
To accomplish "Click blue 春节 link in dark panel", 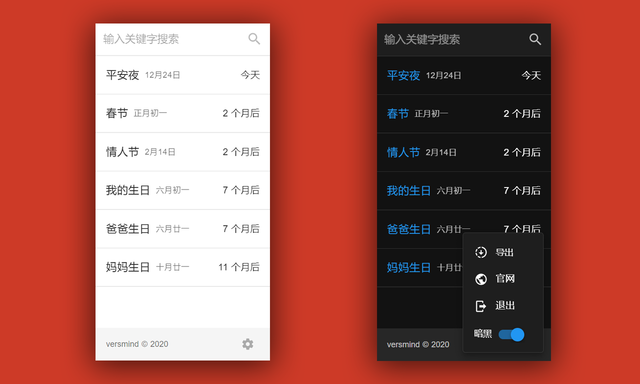I will tap(398, 113).
